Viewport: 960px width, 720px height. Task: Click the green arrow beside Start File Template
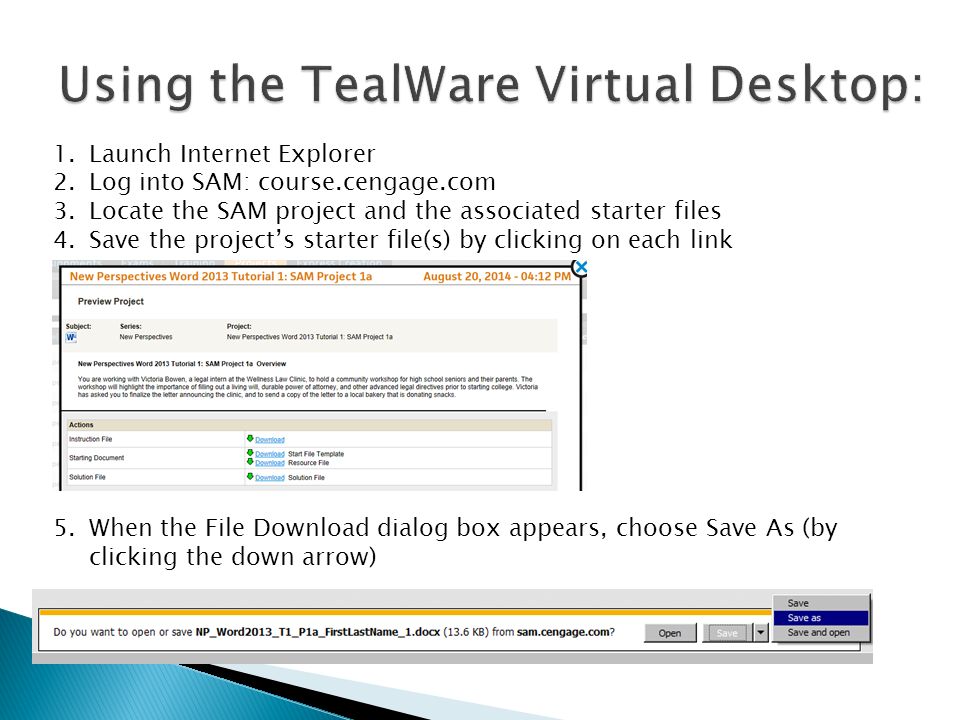[x=250, y=453]
